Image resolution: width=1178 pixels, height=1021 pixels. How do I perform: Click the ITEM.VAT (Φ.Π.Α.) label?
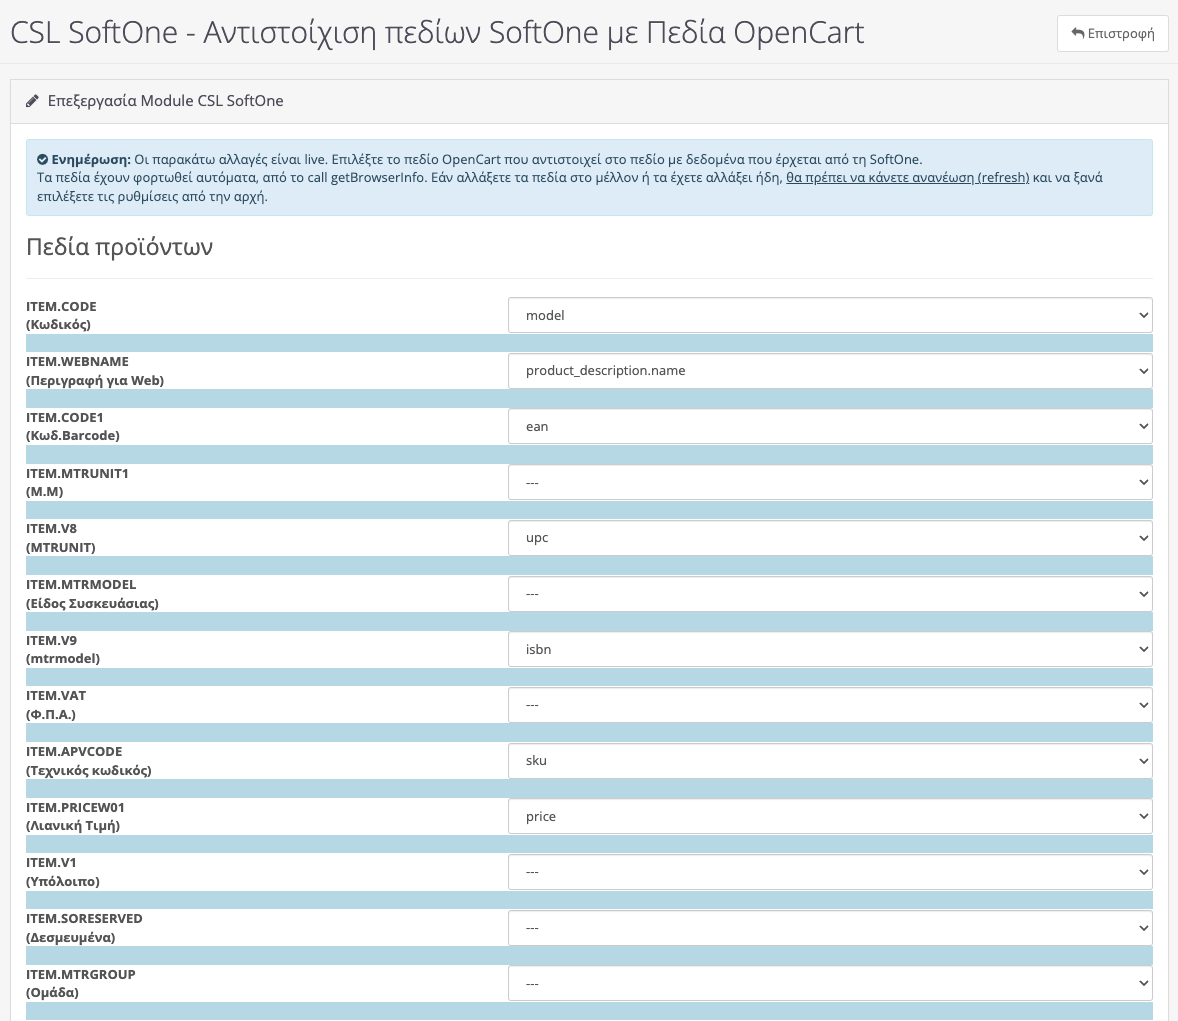click(56, 705)
